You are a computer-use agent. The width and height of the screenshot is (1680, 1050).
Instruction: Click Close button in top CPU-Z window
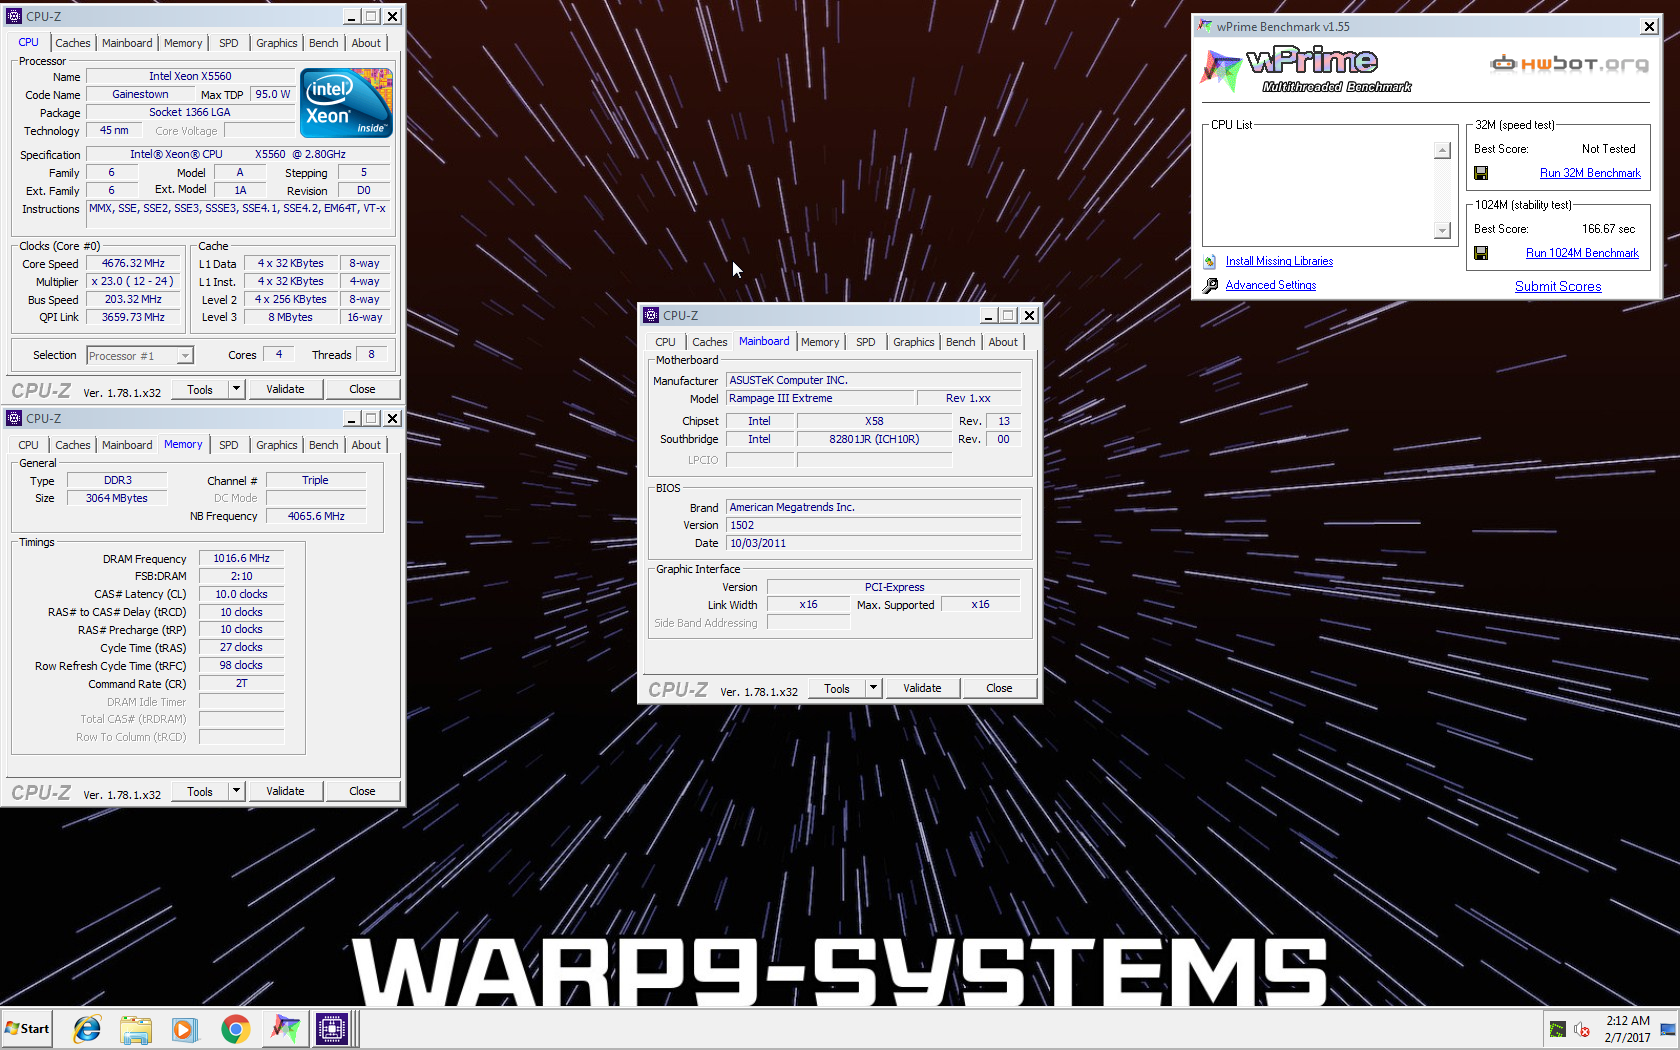point(362,389)
